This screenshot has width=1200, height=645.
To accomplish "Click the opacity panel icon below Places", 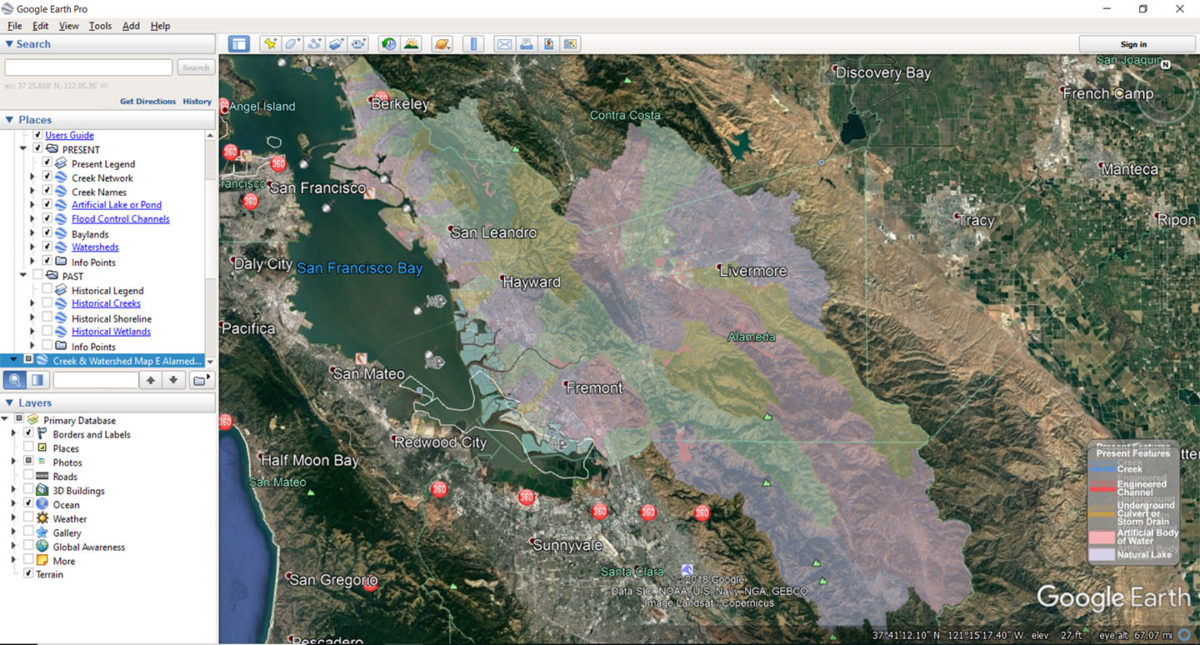I will [38, 380].
